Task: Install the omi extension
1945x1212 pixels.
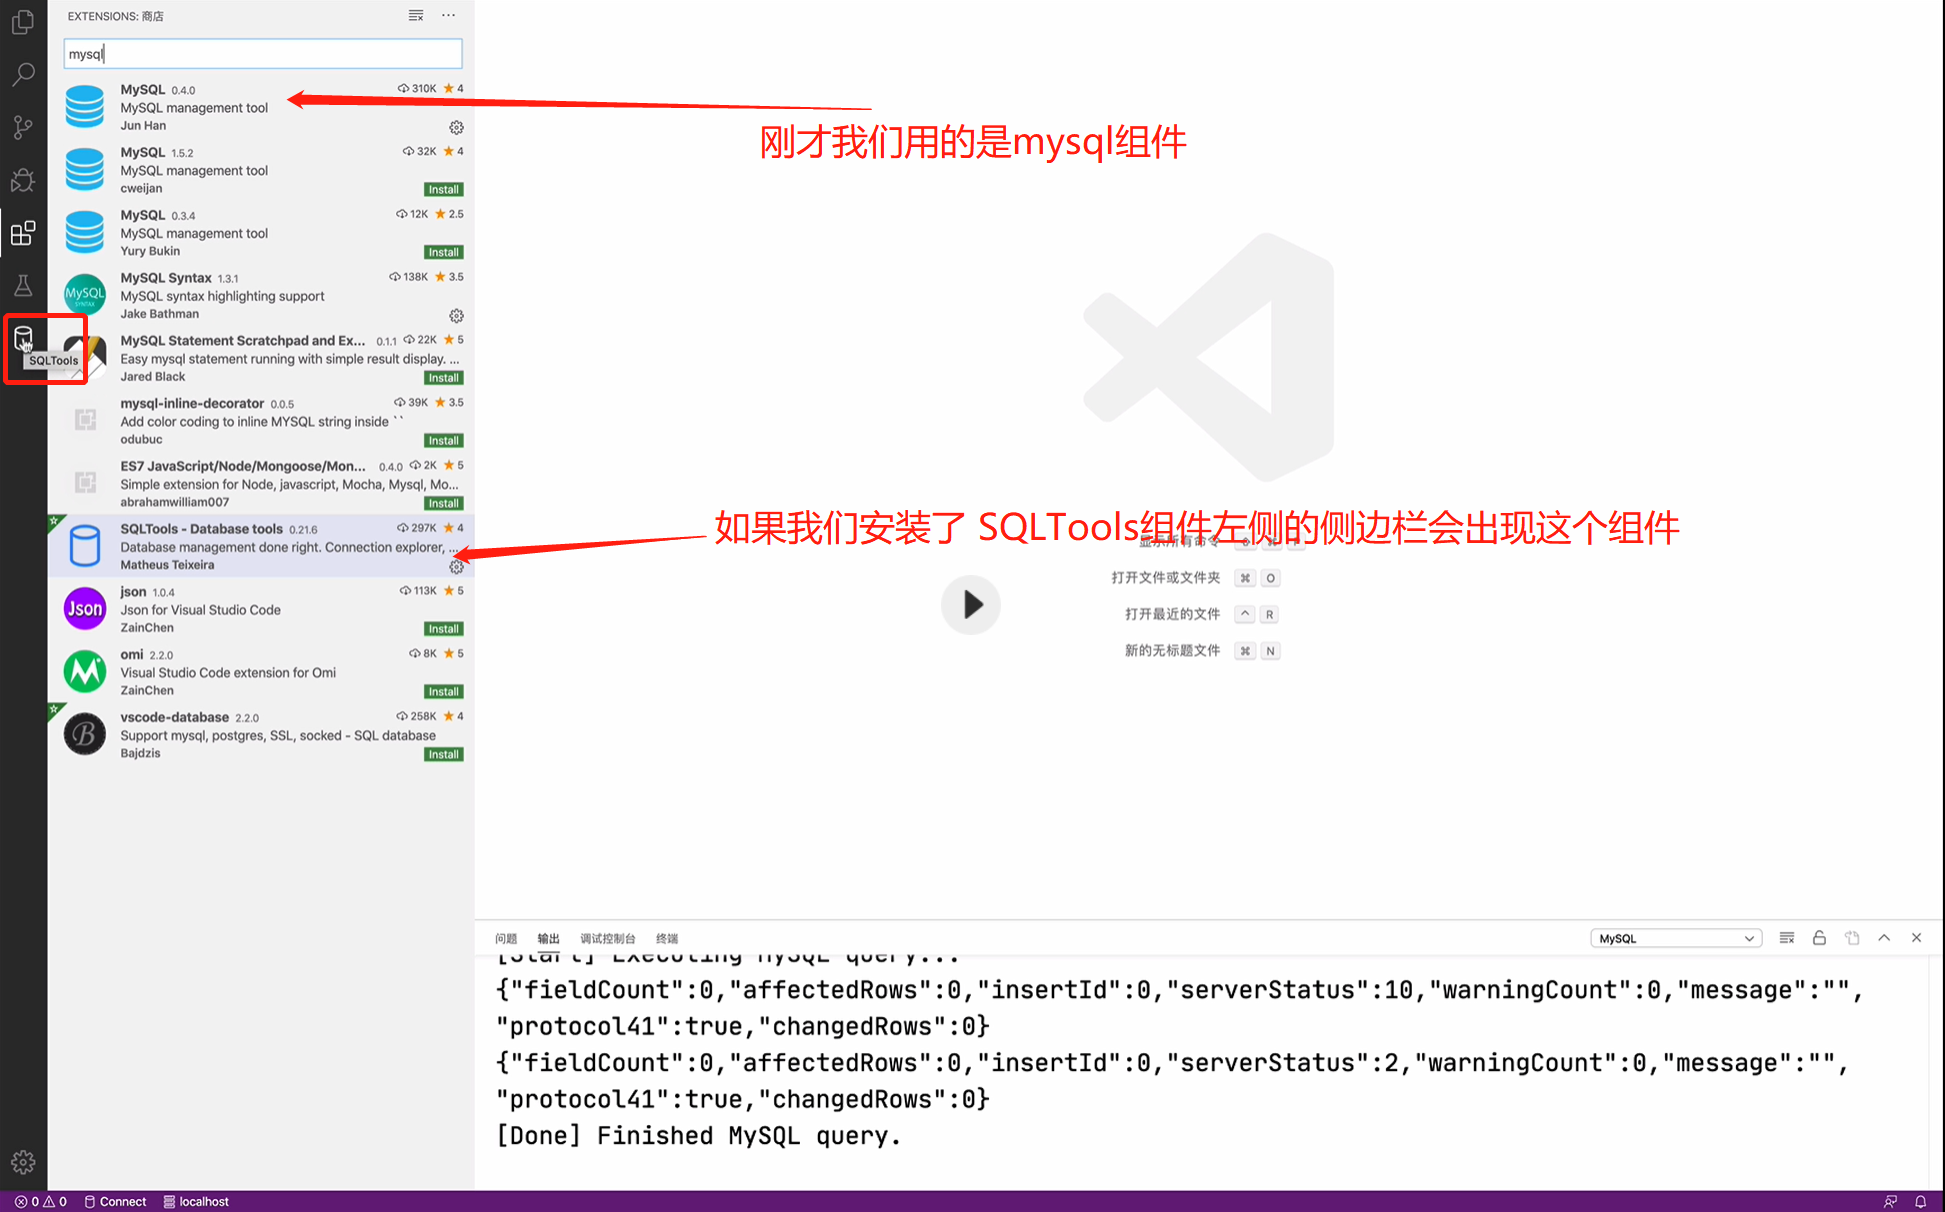Action: 443,692
